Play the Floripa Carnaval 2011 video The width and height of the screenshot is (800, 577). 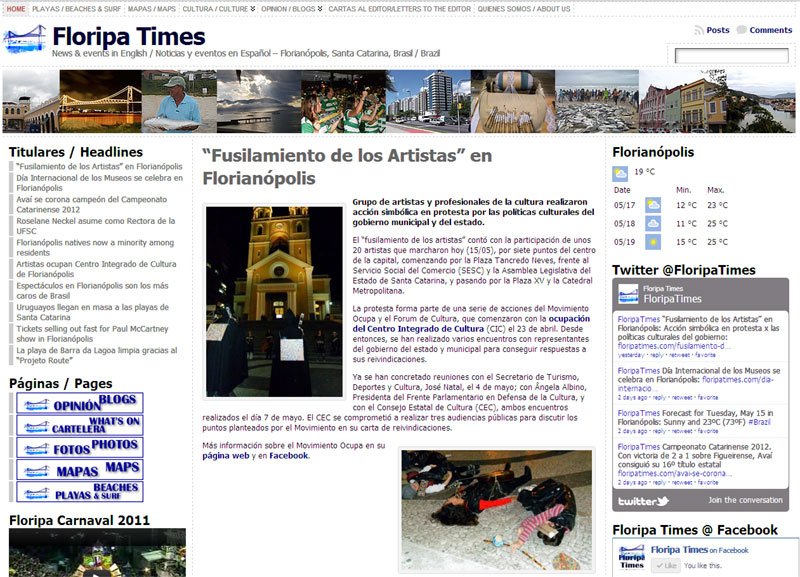pyautogui.click(x=97, y=553)
